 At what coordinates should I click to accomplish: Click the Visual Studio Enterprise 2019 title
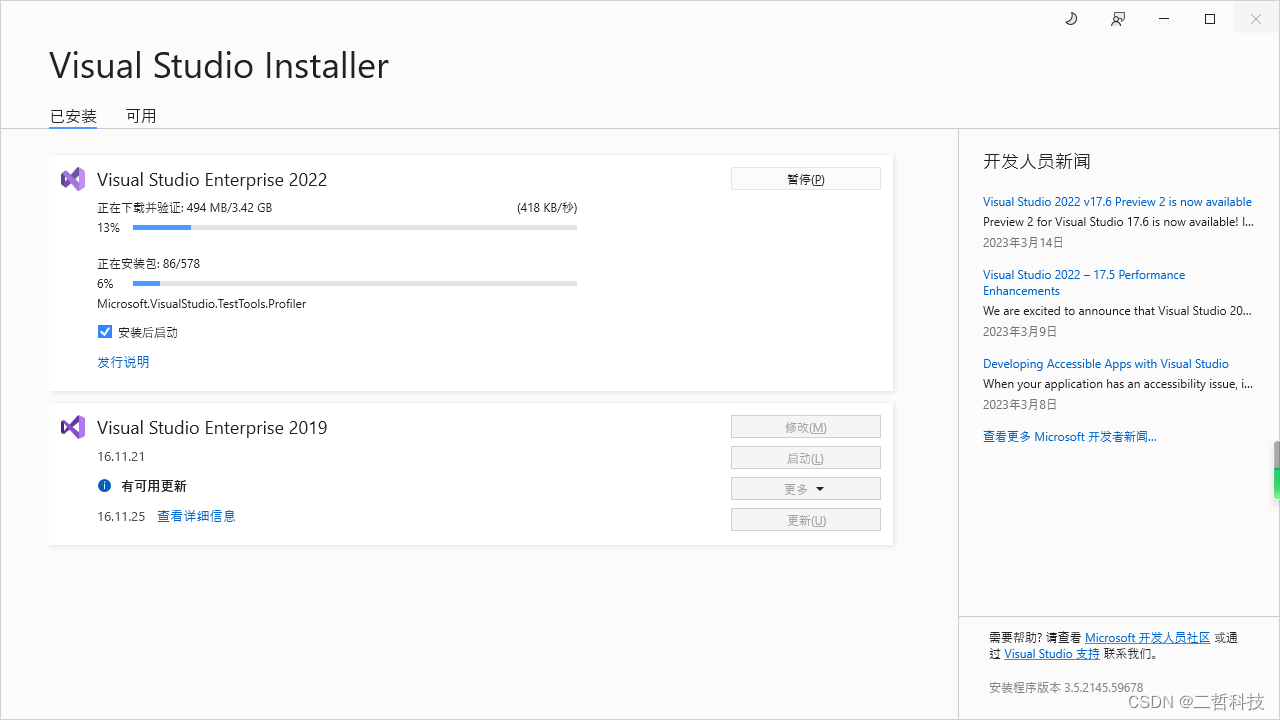click(212, 428)
